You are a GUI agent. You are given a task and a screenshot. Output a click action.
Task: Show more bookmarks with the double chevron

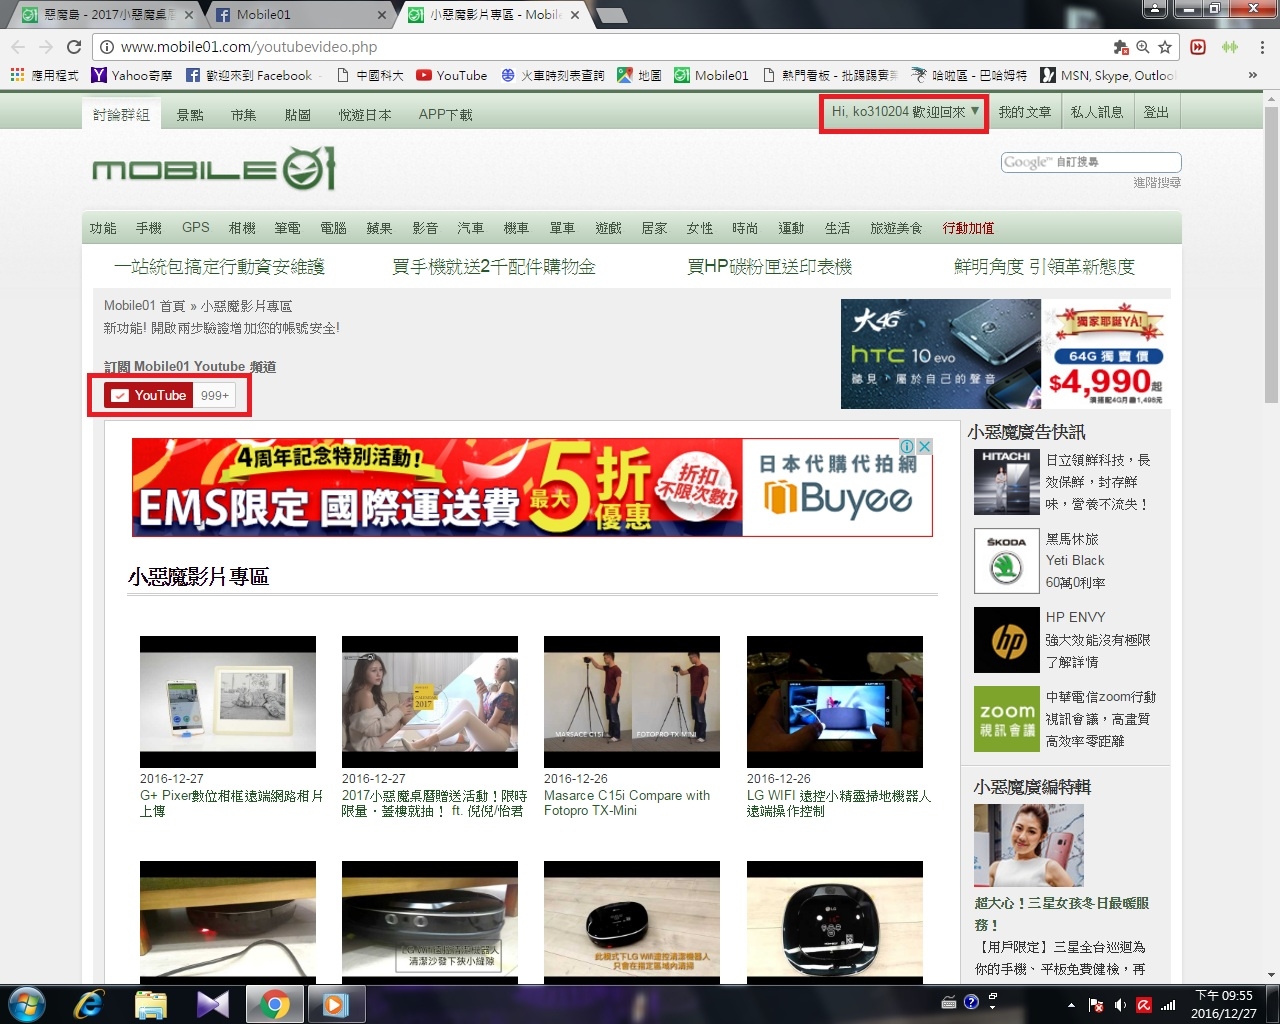click(x=1252, y=75)
